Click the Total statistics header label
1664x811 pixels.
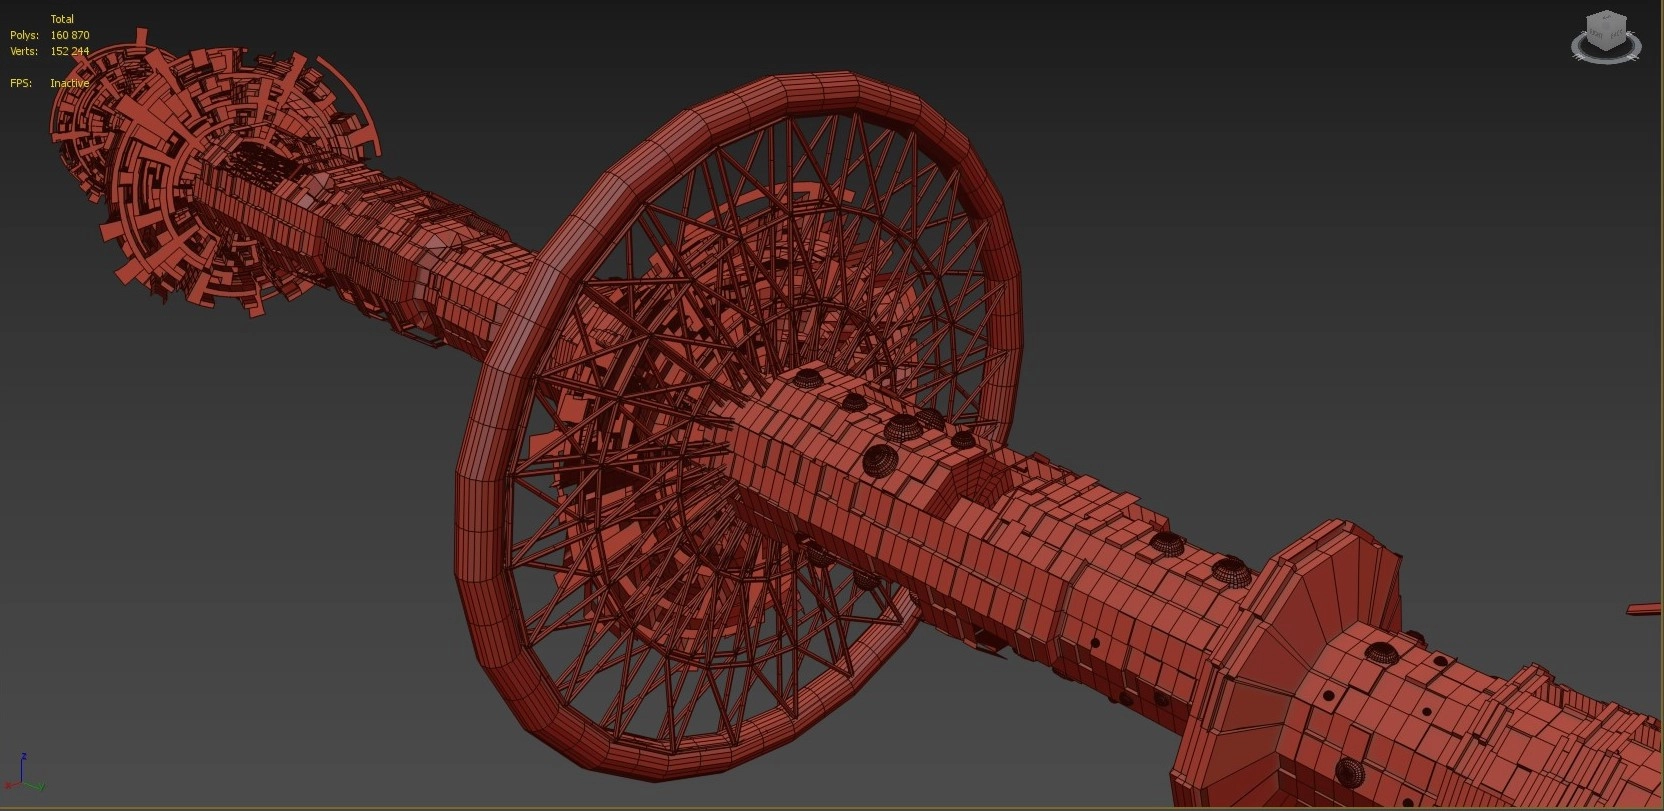pyautogui.click(x=62, y=19)
